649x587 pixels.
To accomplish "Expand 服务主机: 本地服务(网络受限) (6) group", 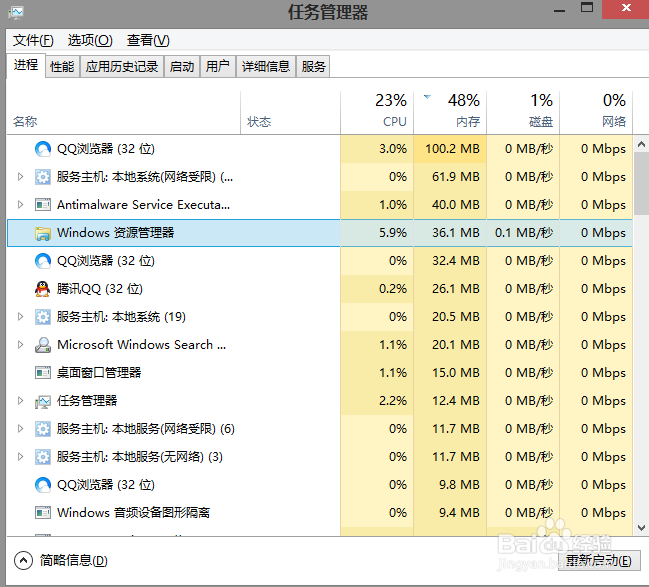I will [x=20, y=429].
